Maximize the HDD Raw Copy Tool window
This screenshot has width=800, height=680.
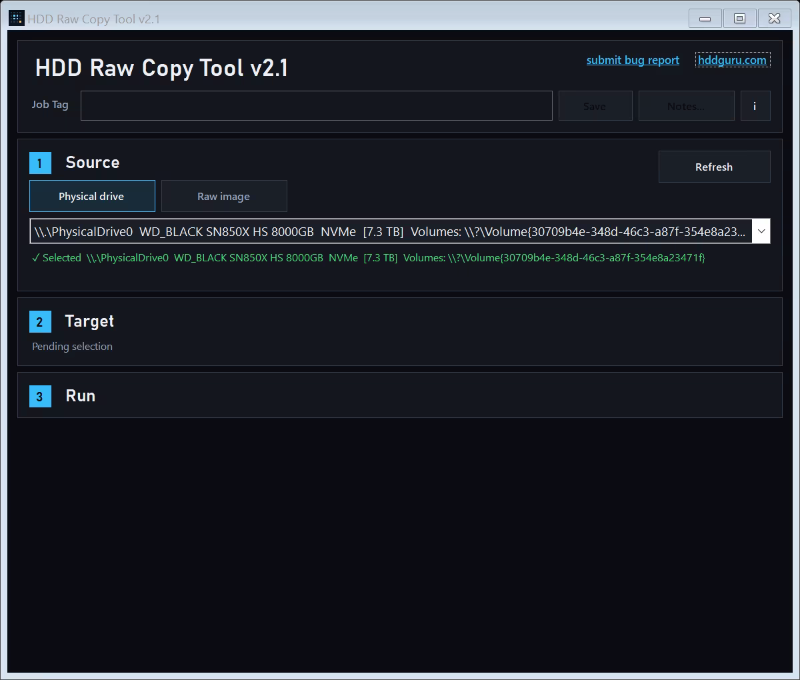click(739, 19)
